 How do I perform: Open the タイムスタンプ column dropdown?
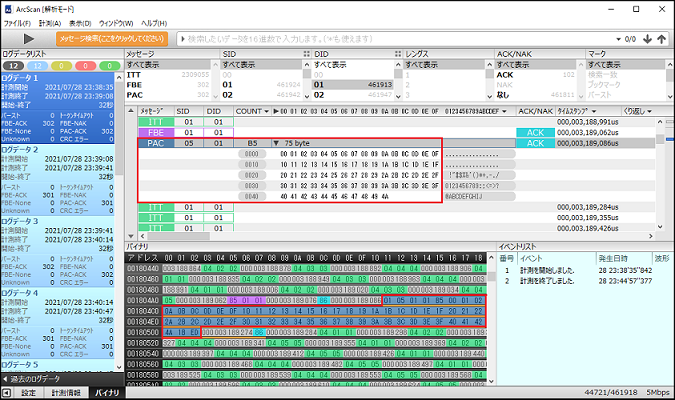click(594, 112)
